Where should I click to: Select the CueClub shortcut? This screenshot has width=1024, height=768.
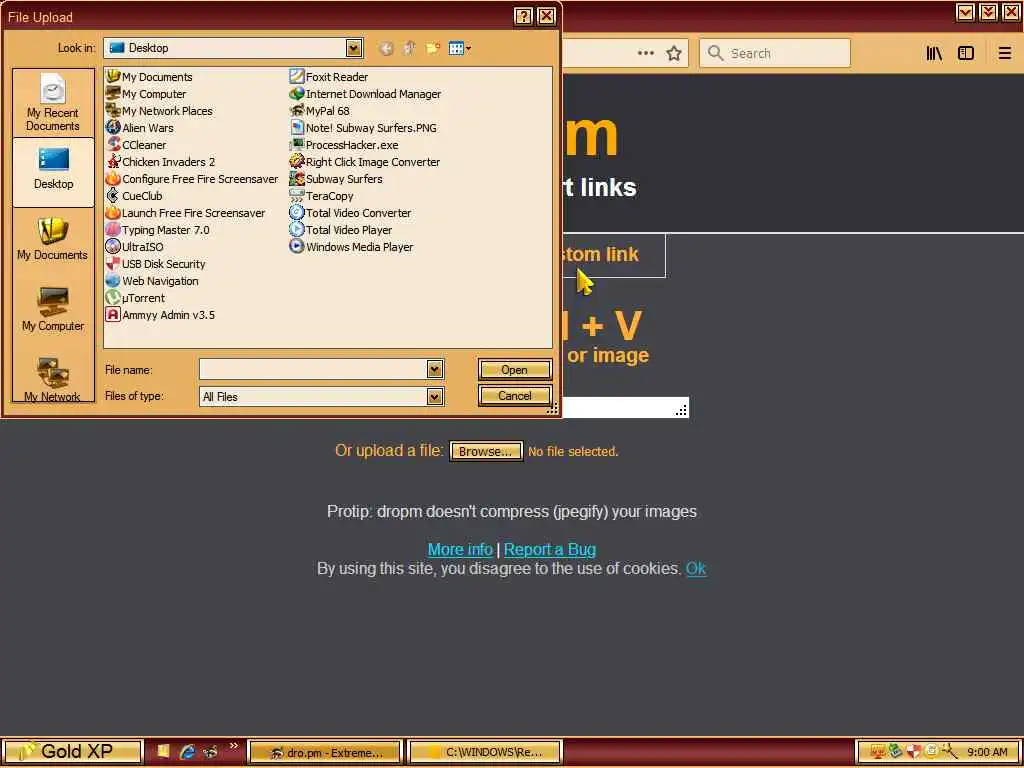[135, 196]
